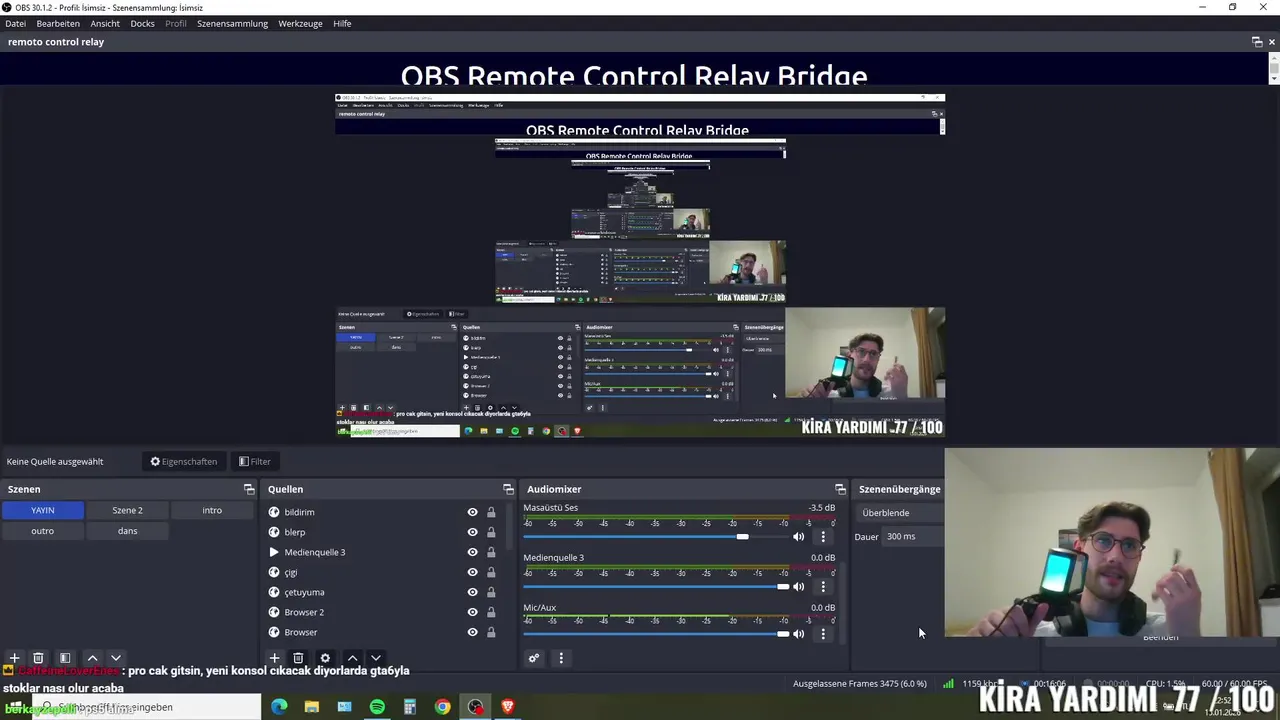Viewport: 1280px width, 720px height.
Task: Open the Audiomixer bottom three-dot menu
Action: coord(561,658)
